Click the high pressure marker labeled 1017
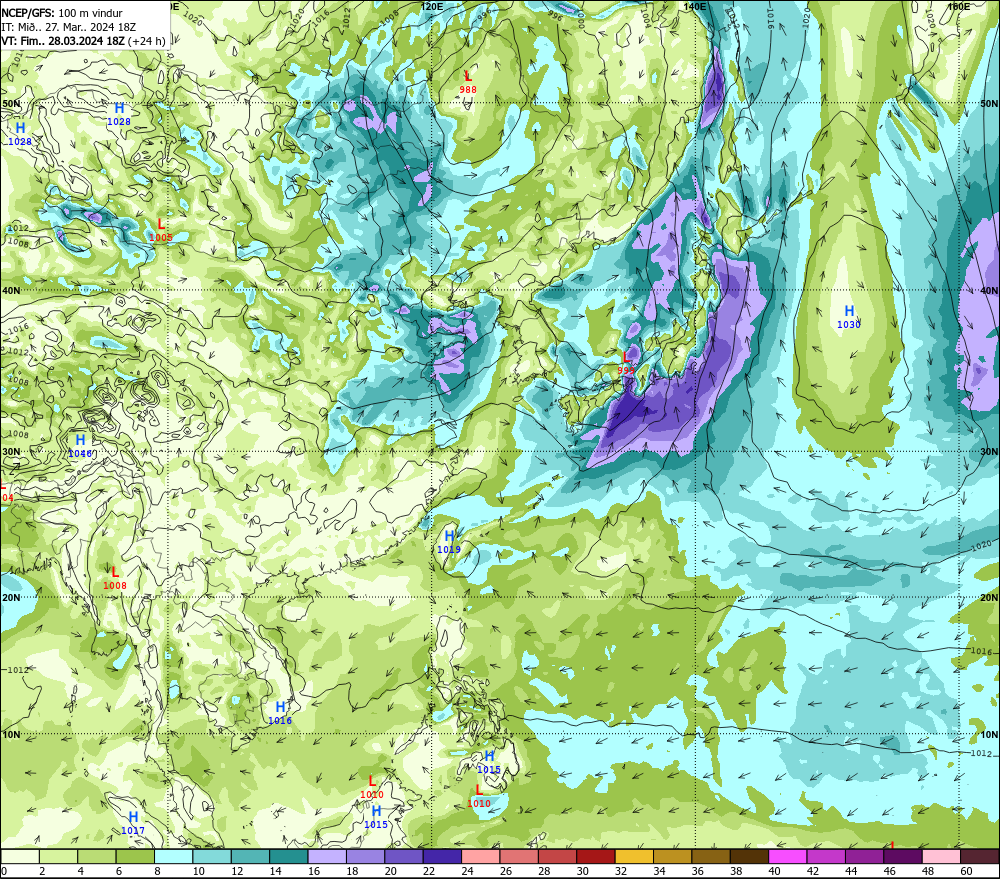1000x879 pixels. pos(133,824)
